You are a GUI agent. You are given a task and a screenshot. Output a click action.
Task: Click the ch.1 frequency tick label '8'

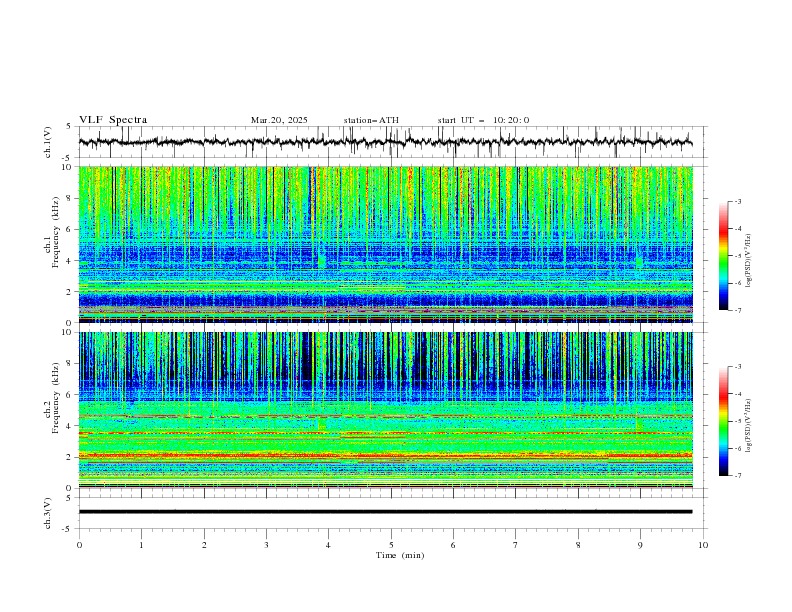[69, 198]
